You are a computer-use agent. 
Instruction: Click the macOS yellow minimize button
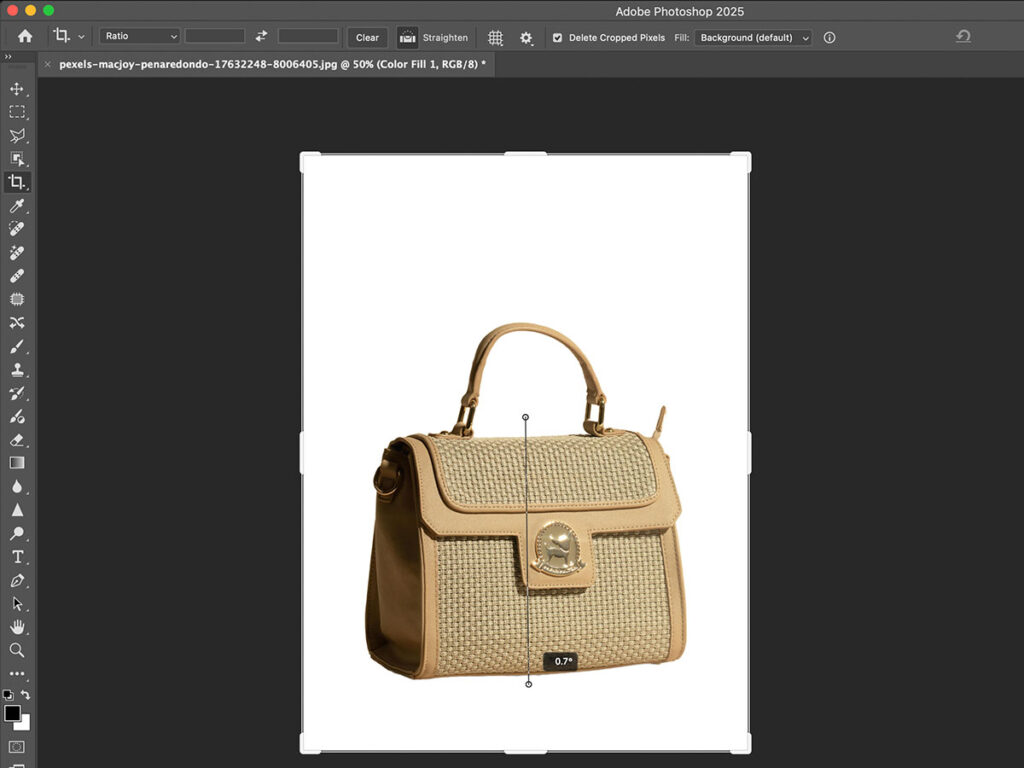coord(30,10)
